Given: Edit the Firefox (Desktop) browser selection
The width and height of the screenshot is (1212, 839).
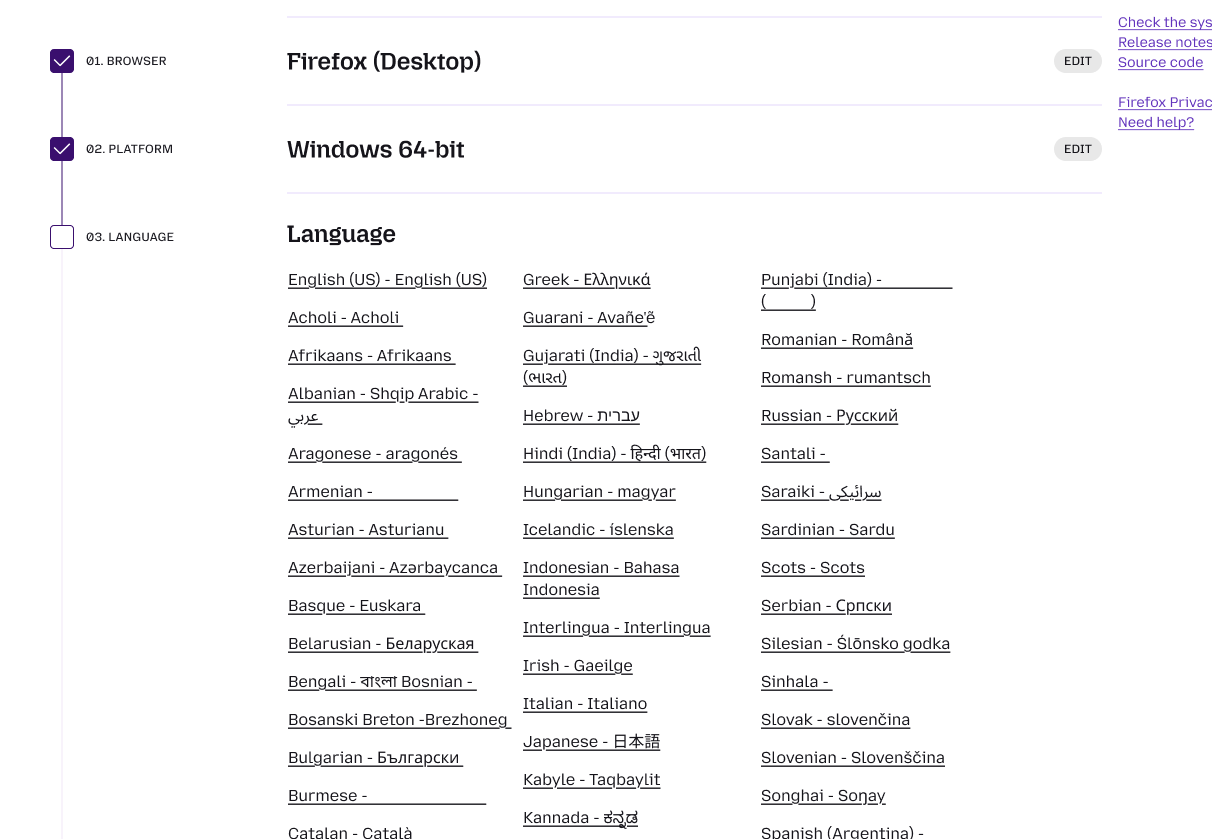Looking at the screenshot, I should click(x=1077, y=61).
